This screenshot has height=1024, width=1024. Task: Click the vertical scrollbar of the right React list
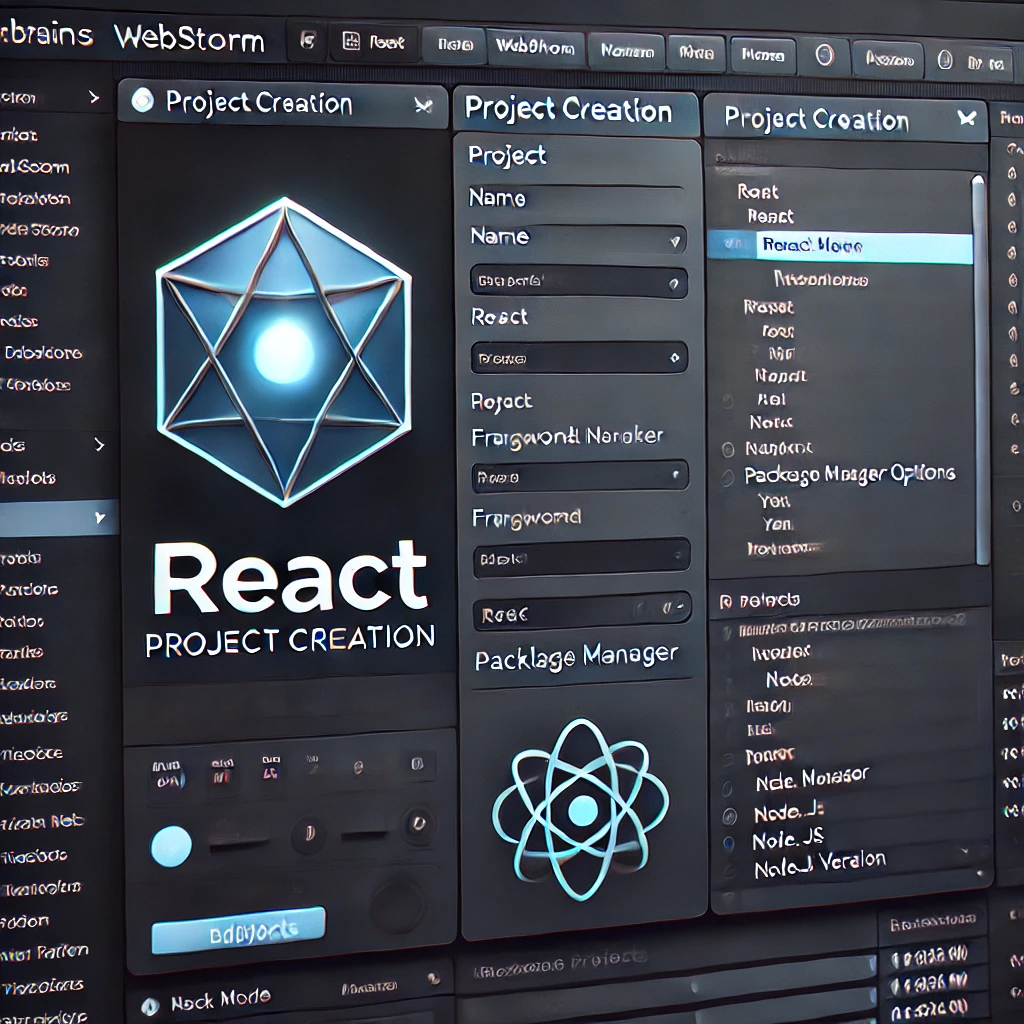coord(981,371)
